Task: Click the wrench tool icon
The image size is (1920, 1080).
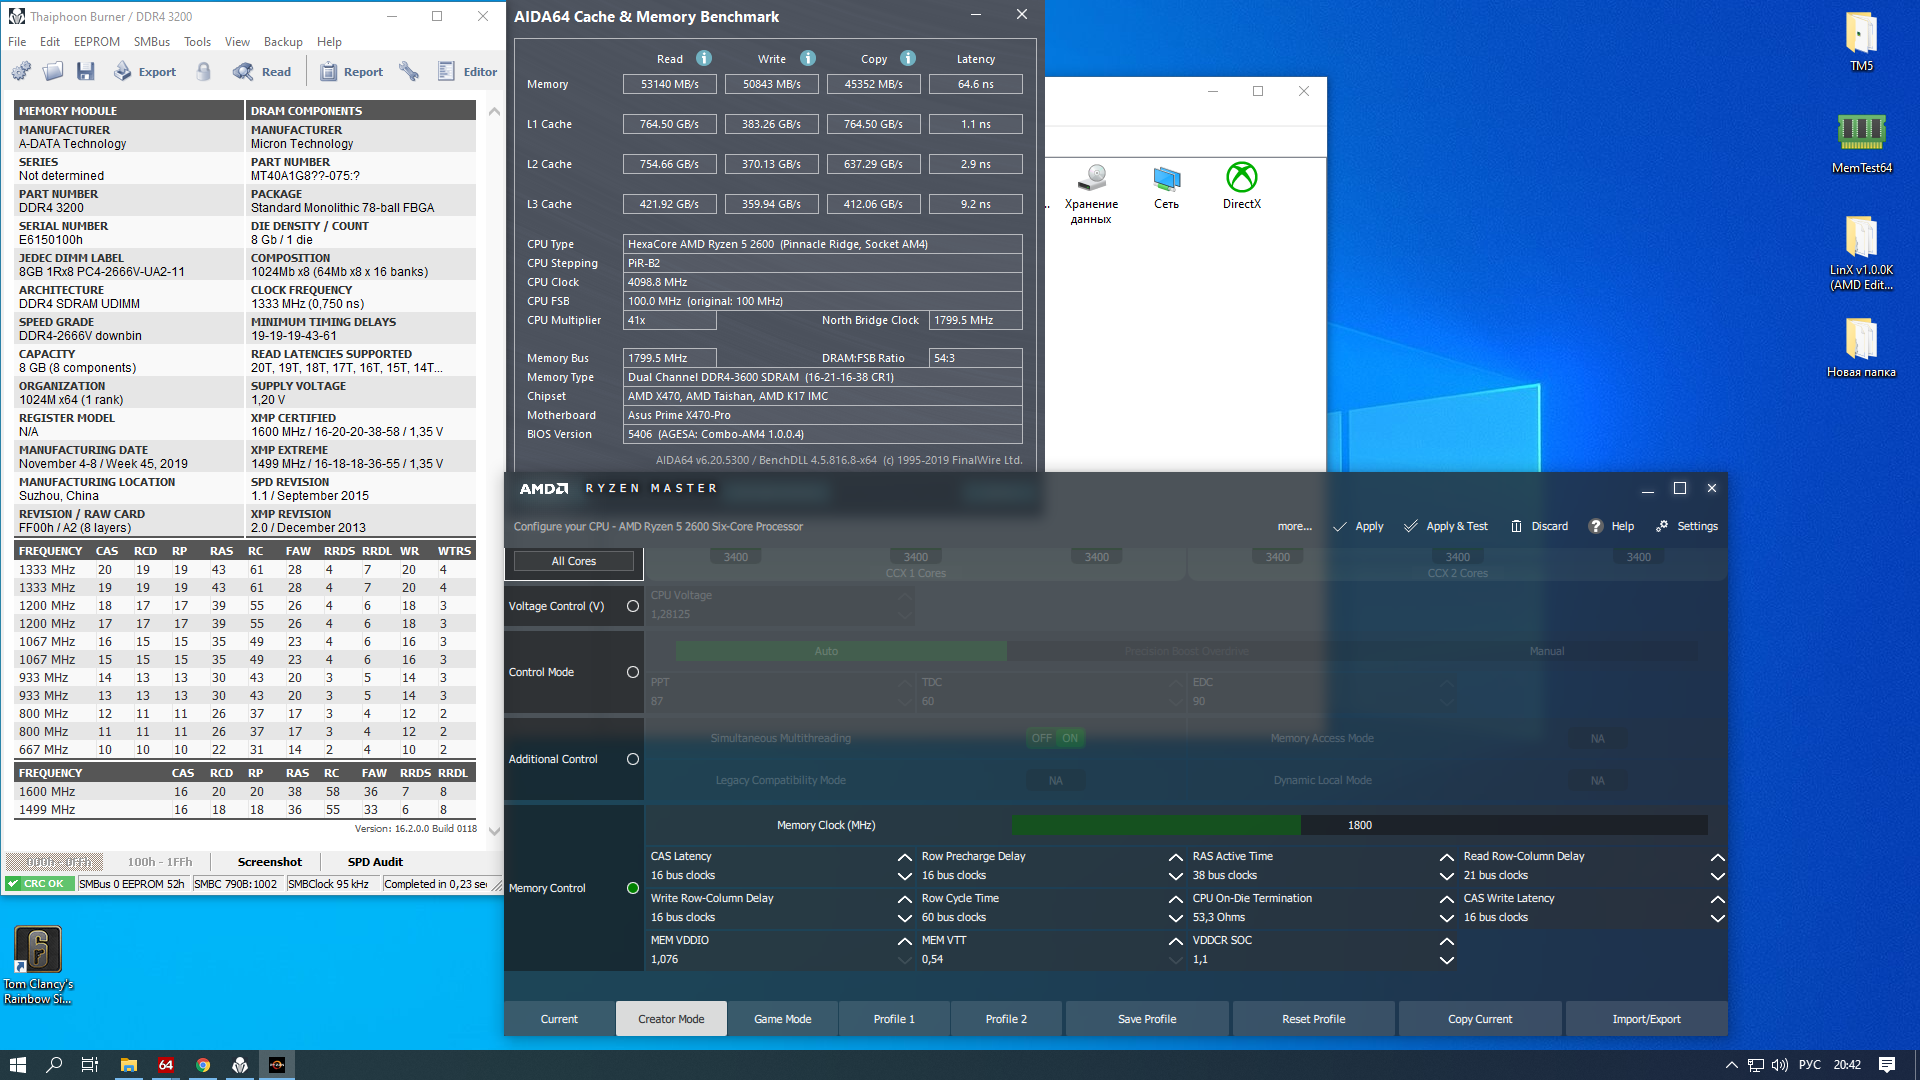Action: point(409,71)
